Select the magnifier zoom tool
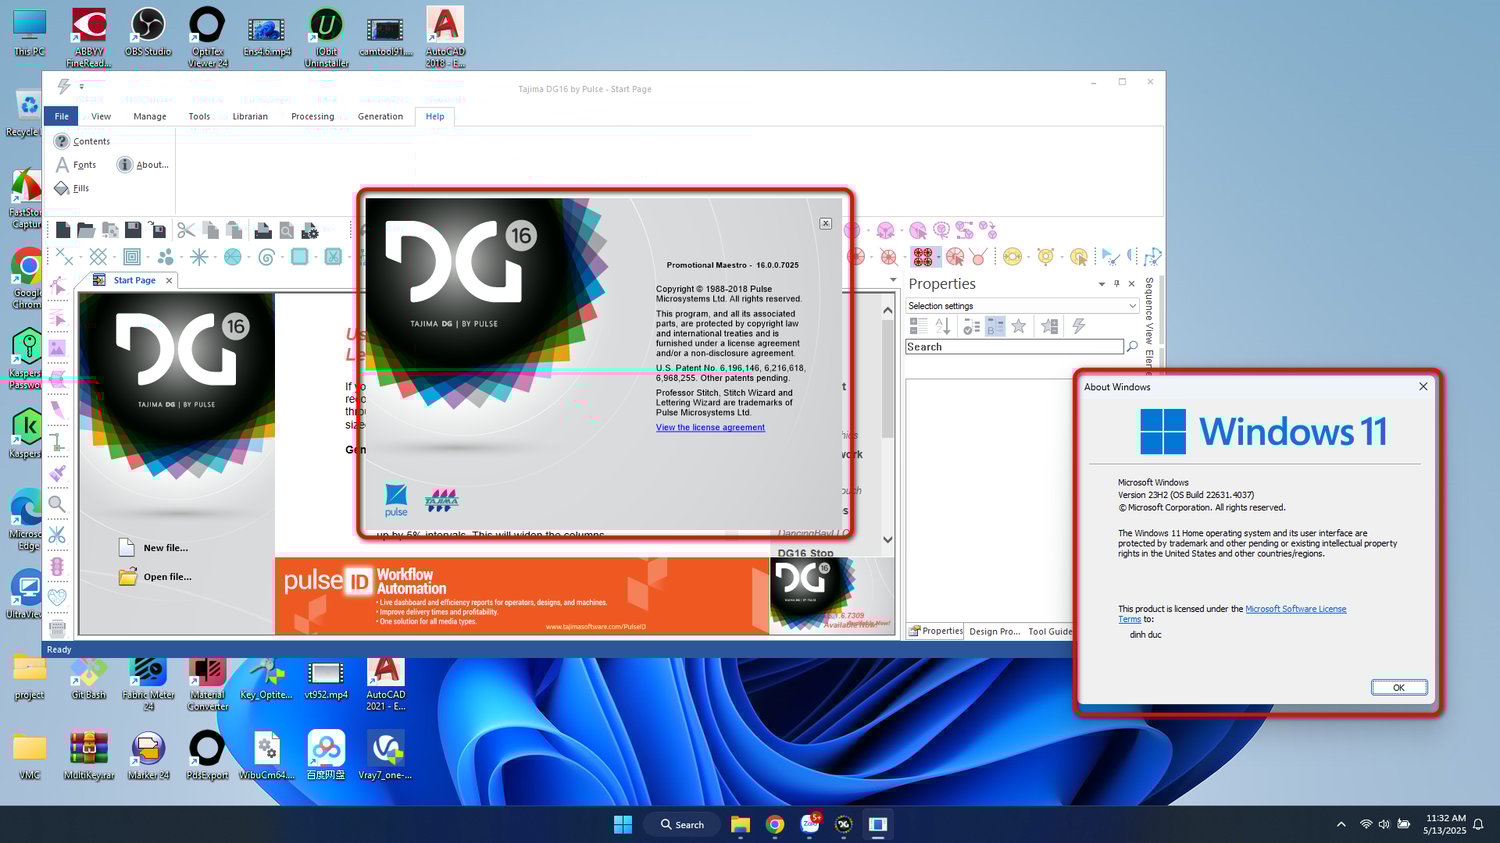 point(58,504)
